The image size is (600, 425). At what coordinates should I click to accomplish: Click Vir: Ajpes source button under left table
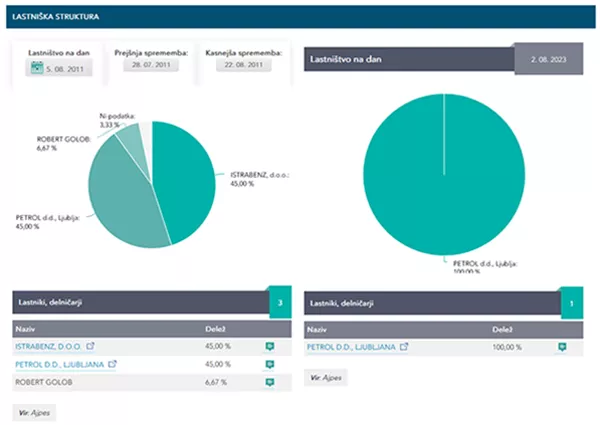[37, 411]
